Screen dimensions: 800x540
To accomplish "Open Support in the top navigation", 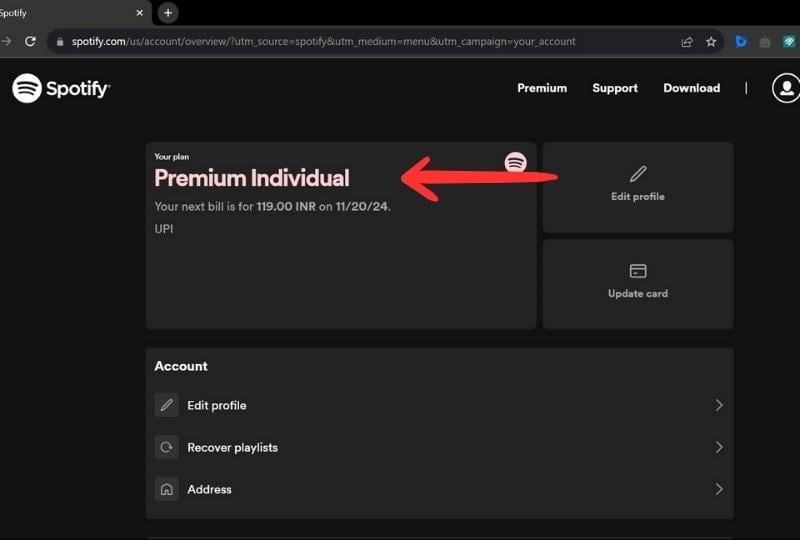I will pyautogui.click(x=615, y=88).
